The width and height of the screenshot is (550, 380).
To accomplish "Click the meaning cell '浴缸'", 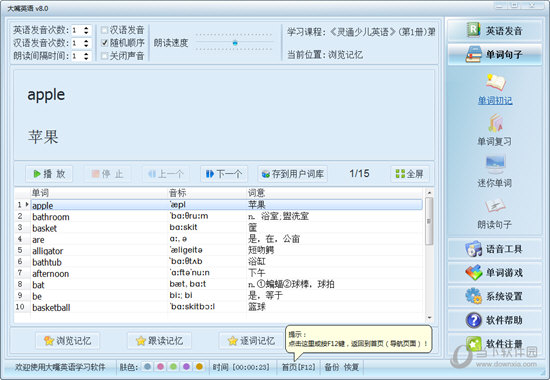I will point(257,261).
